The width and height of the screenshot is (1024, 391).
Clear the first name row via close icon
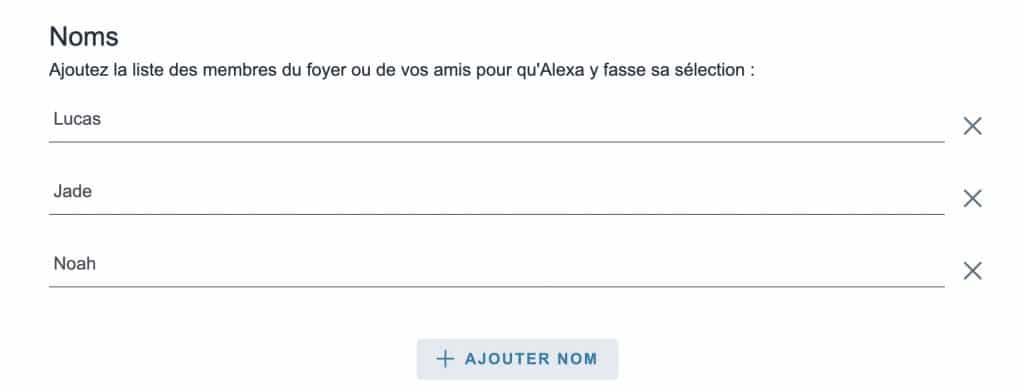point(972,126)
